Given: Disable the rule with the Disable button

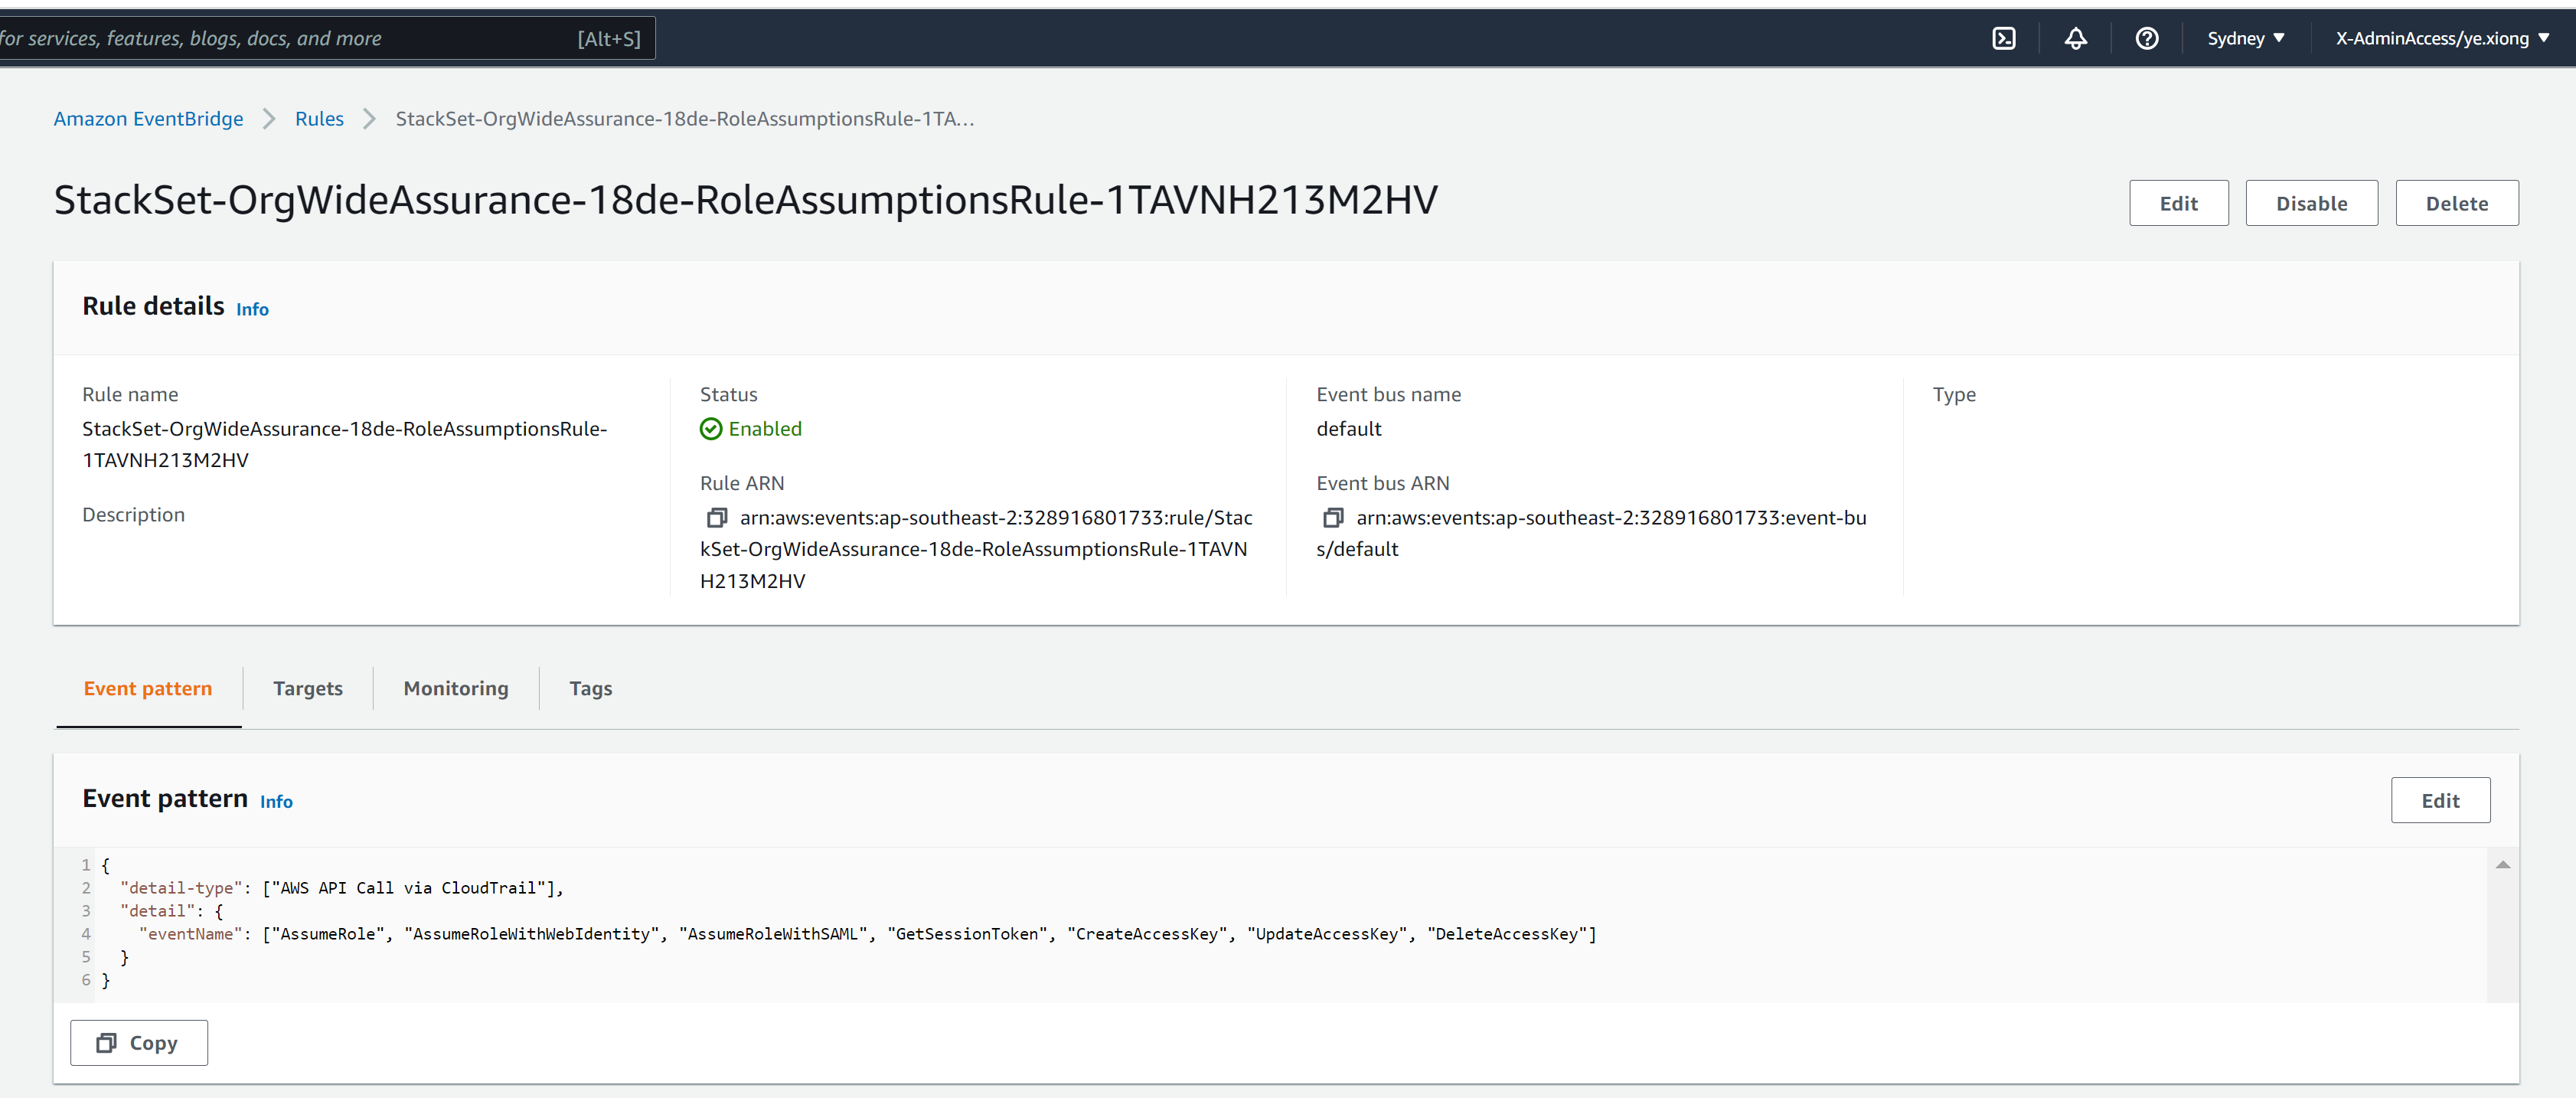Looking at the screenshot, I should 2311,202.
